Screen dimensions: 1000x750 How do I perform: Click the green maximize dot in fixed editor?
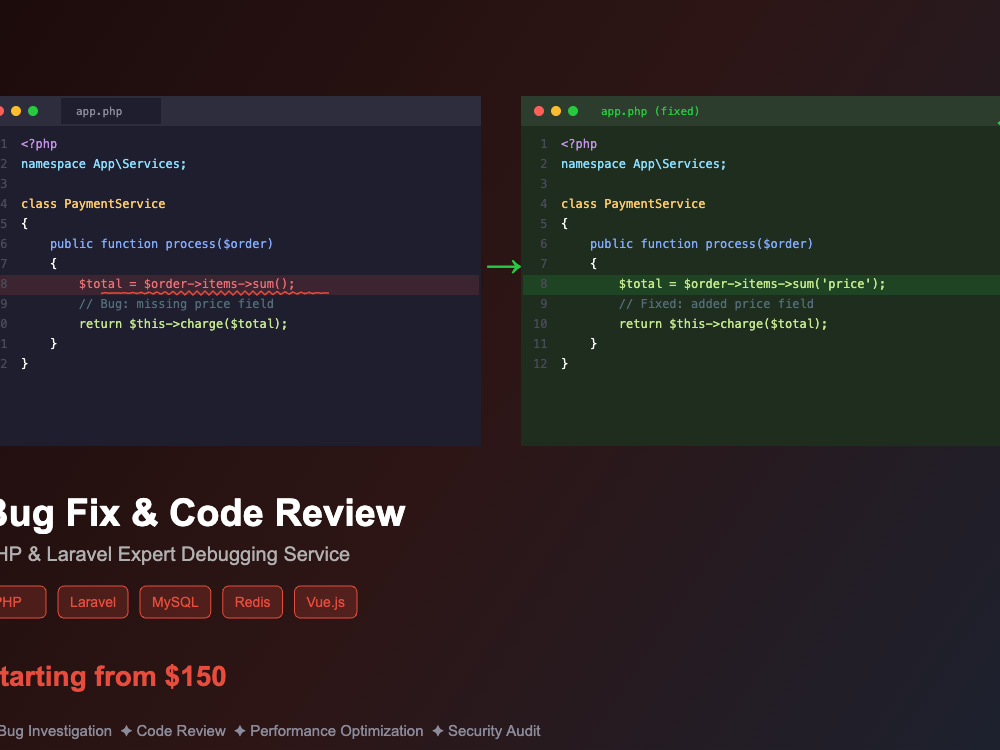[x=573, y=111]
